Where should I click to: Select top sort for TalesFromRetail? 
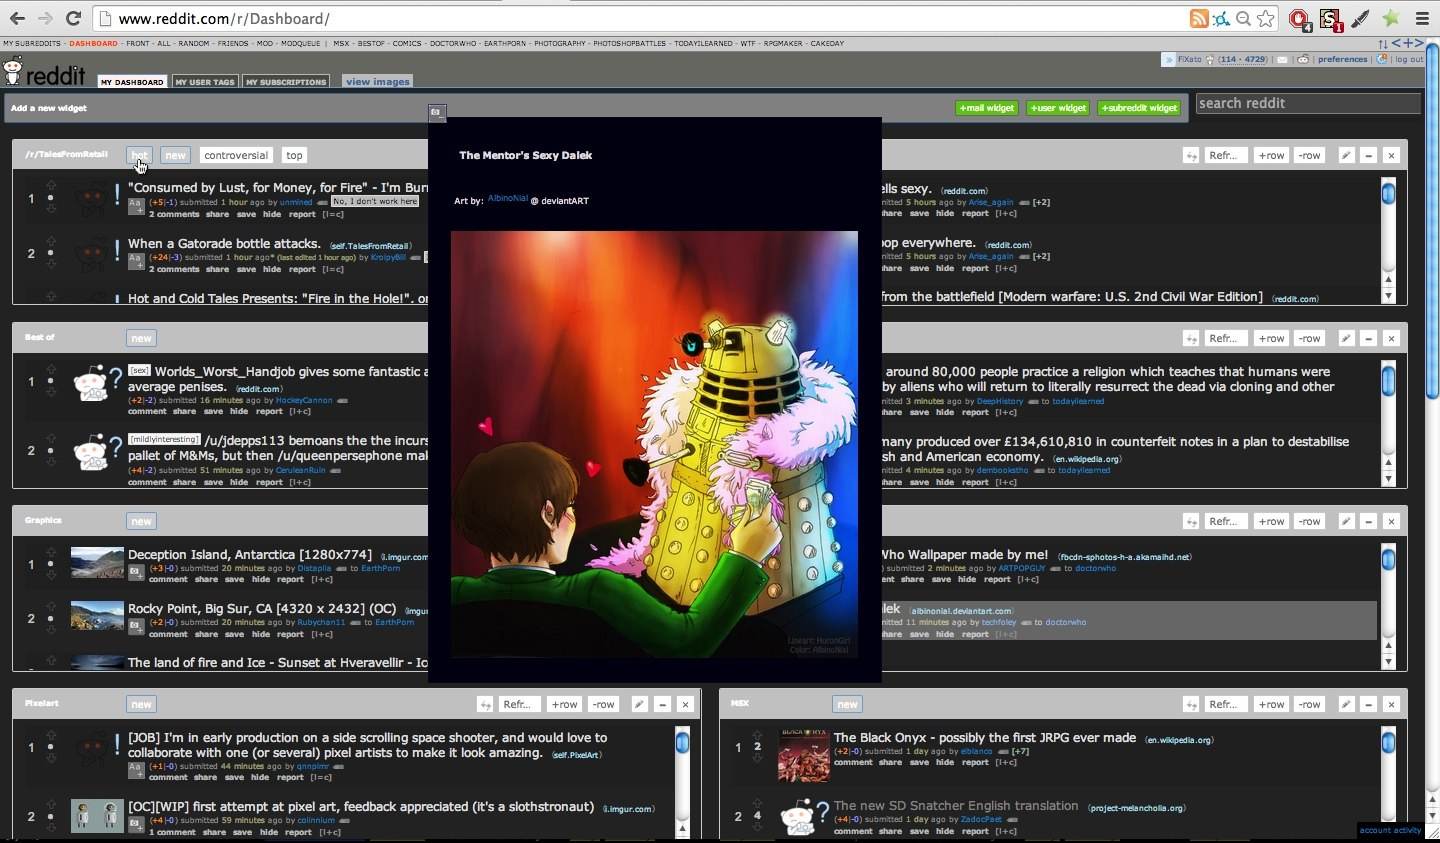coord(294,155)
